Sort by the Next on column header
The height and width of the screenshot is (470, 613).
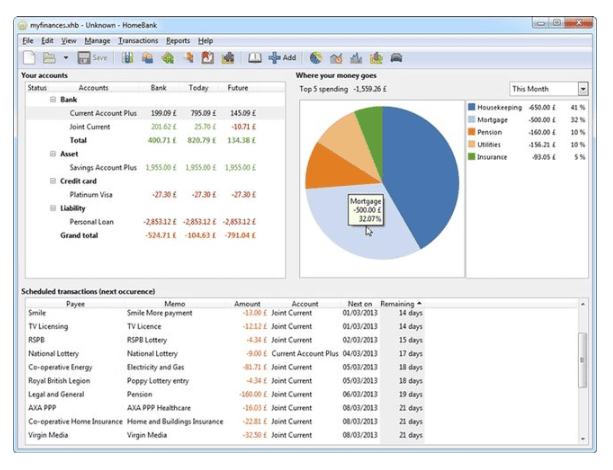[x=360, y=303]
